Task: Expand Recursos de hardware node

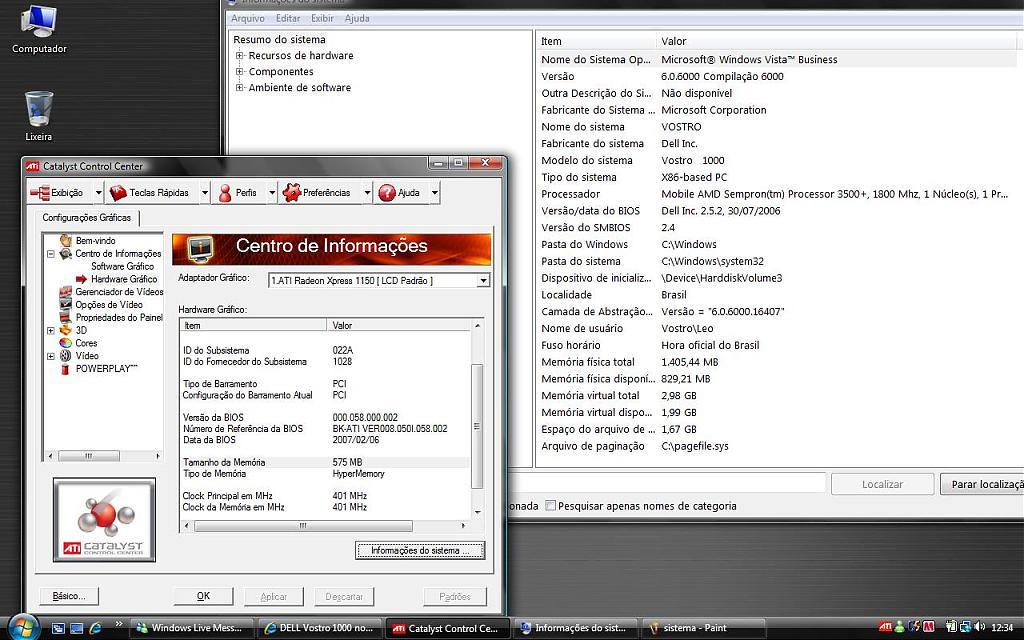Action: coord(240,56)
